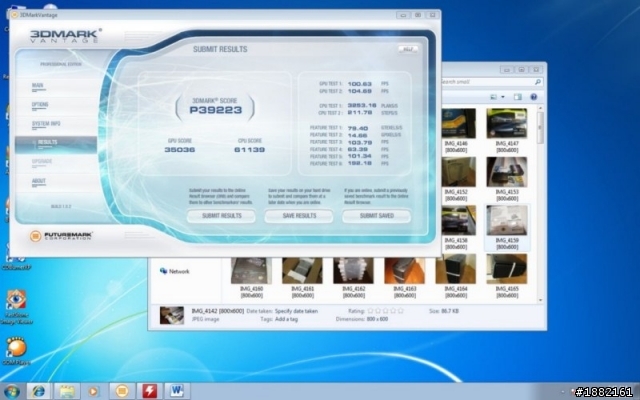640x400 pixels.
Task: Select thumbnail IMG_4163 in Explorer
Action: pos(404,270)
